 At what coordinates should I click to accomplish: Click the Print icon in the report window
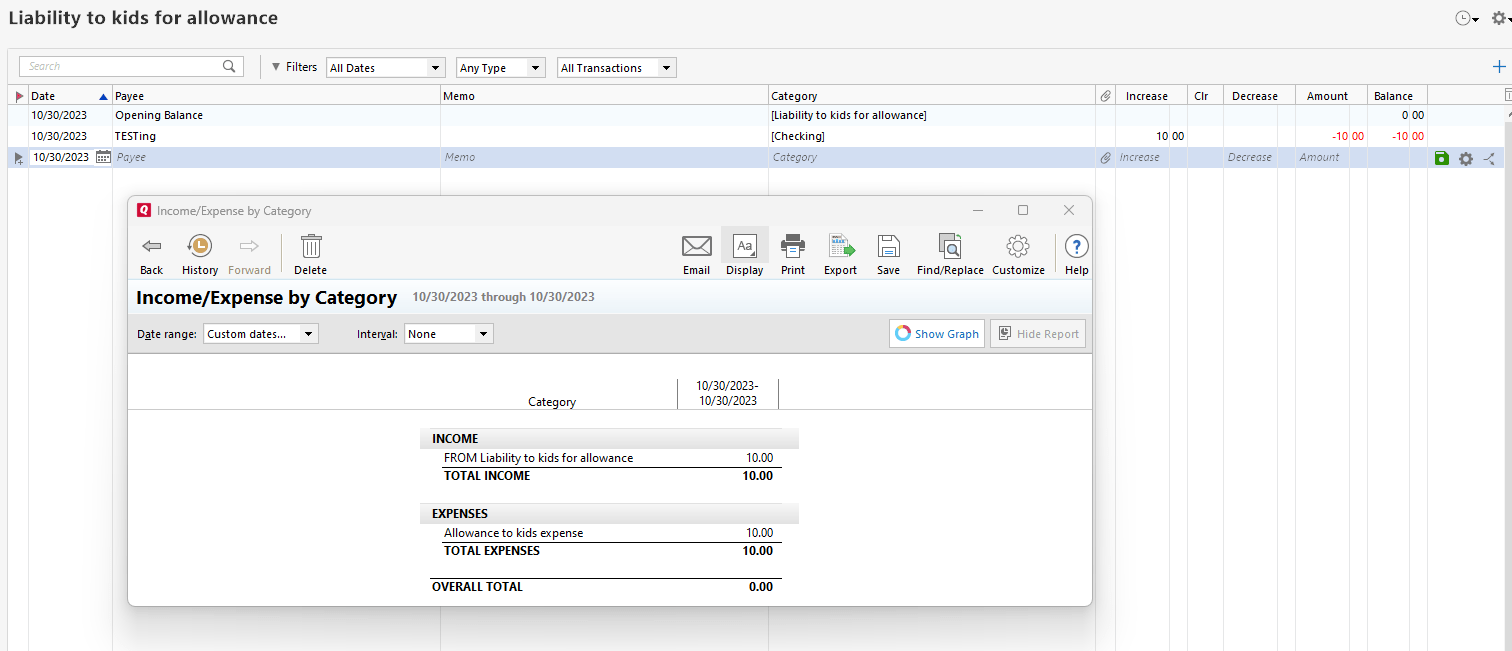[x=792, y=253]
